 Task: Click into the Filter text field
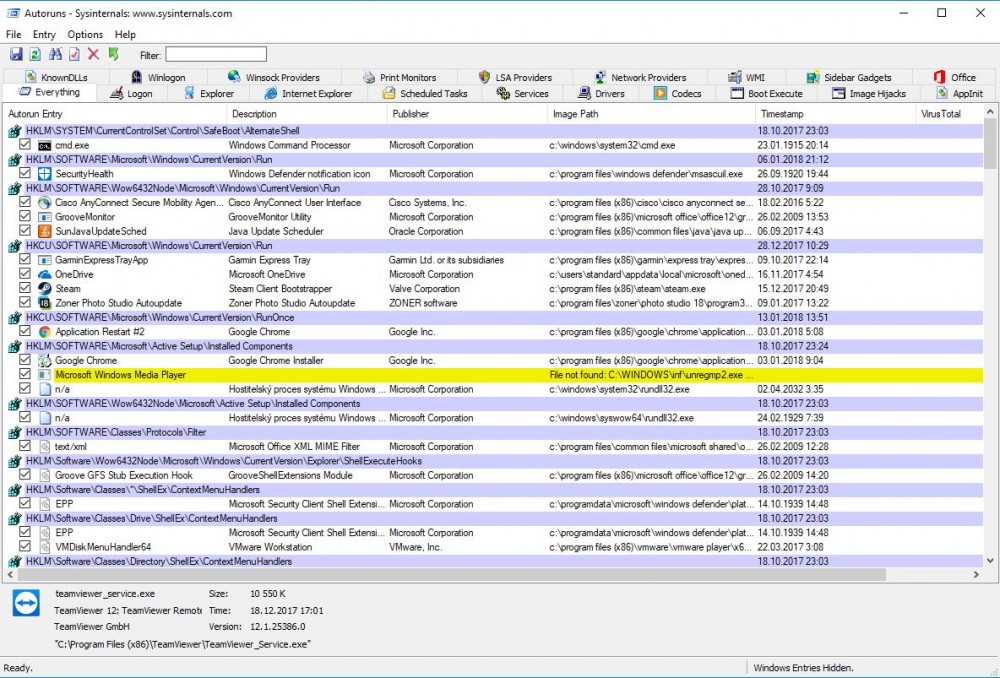click(x=216, y=54)
